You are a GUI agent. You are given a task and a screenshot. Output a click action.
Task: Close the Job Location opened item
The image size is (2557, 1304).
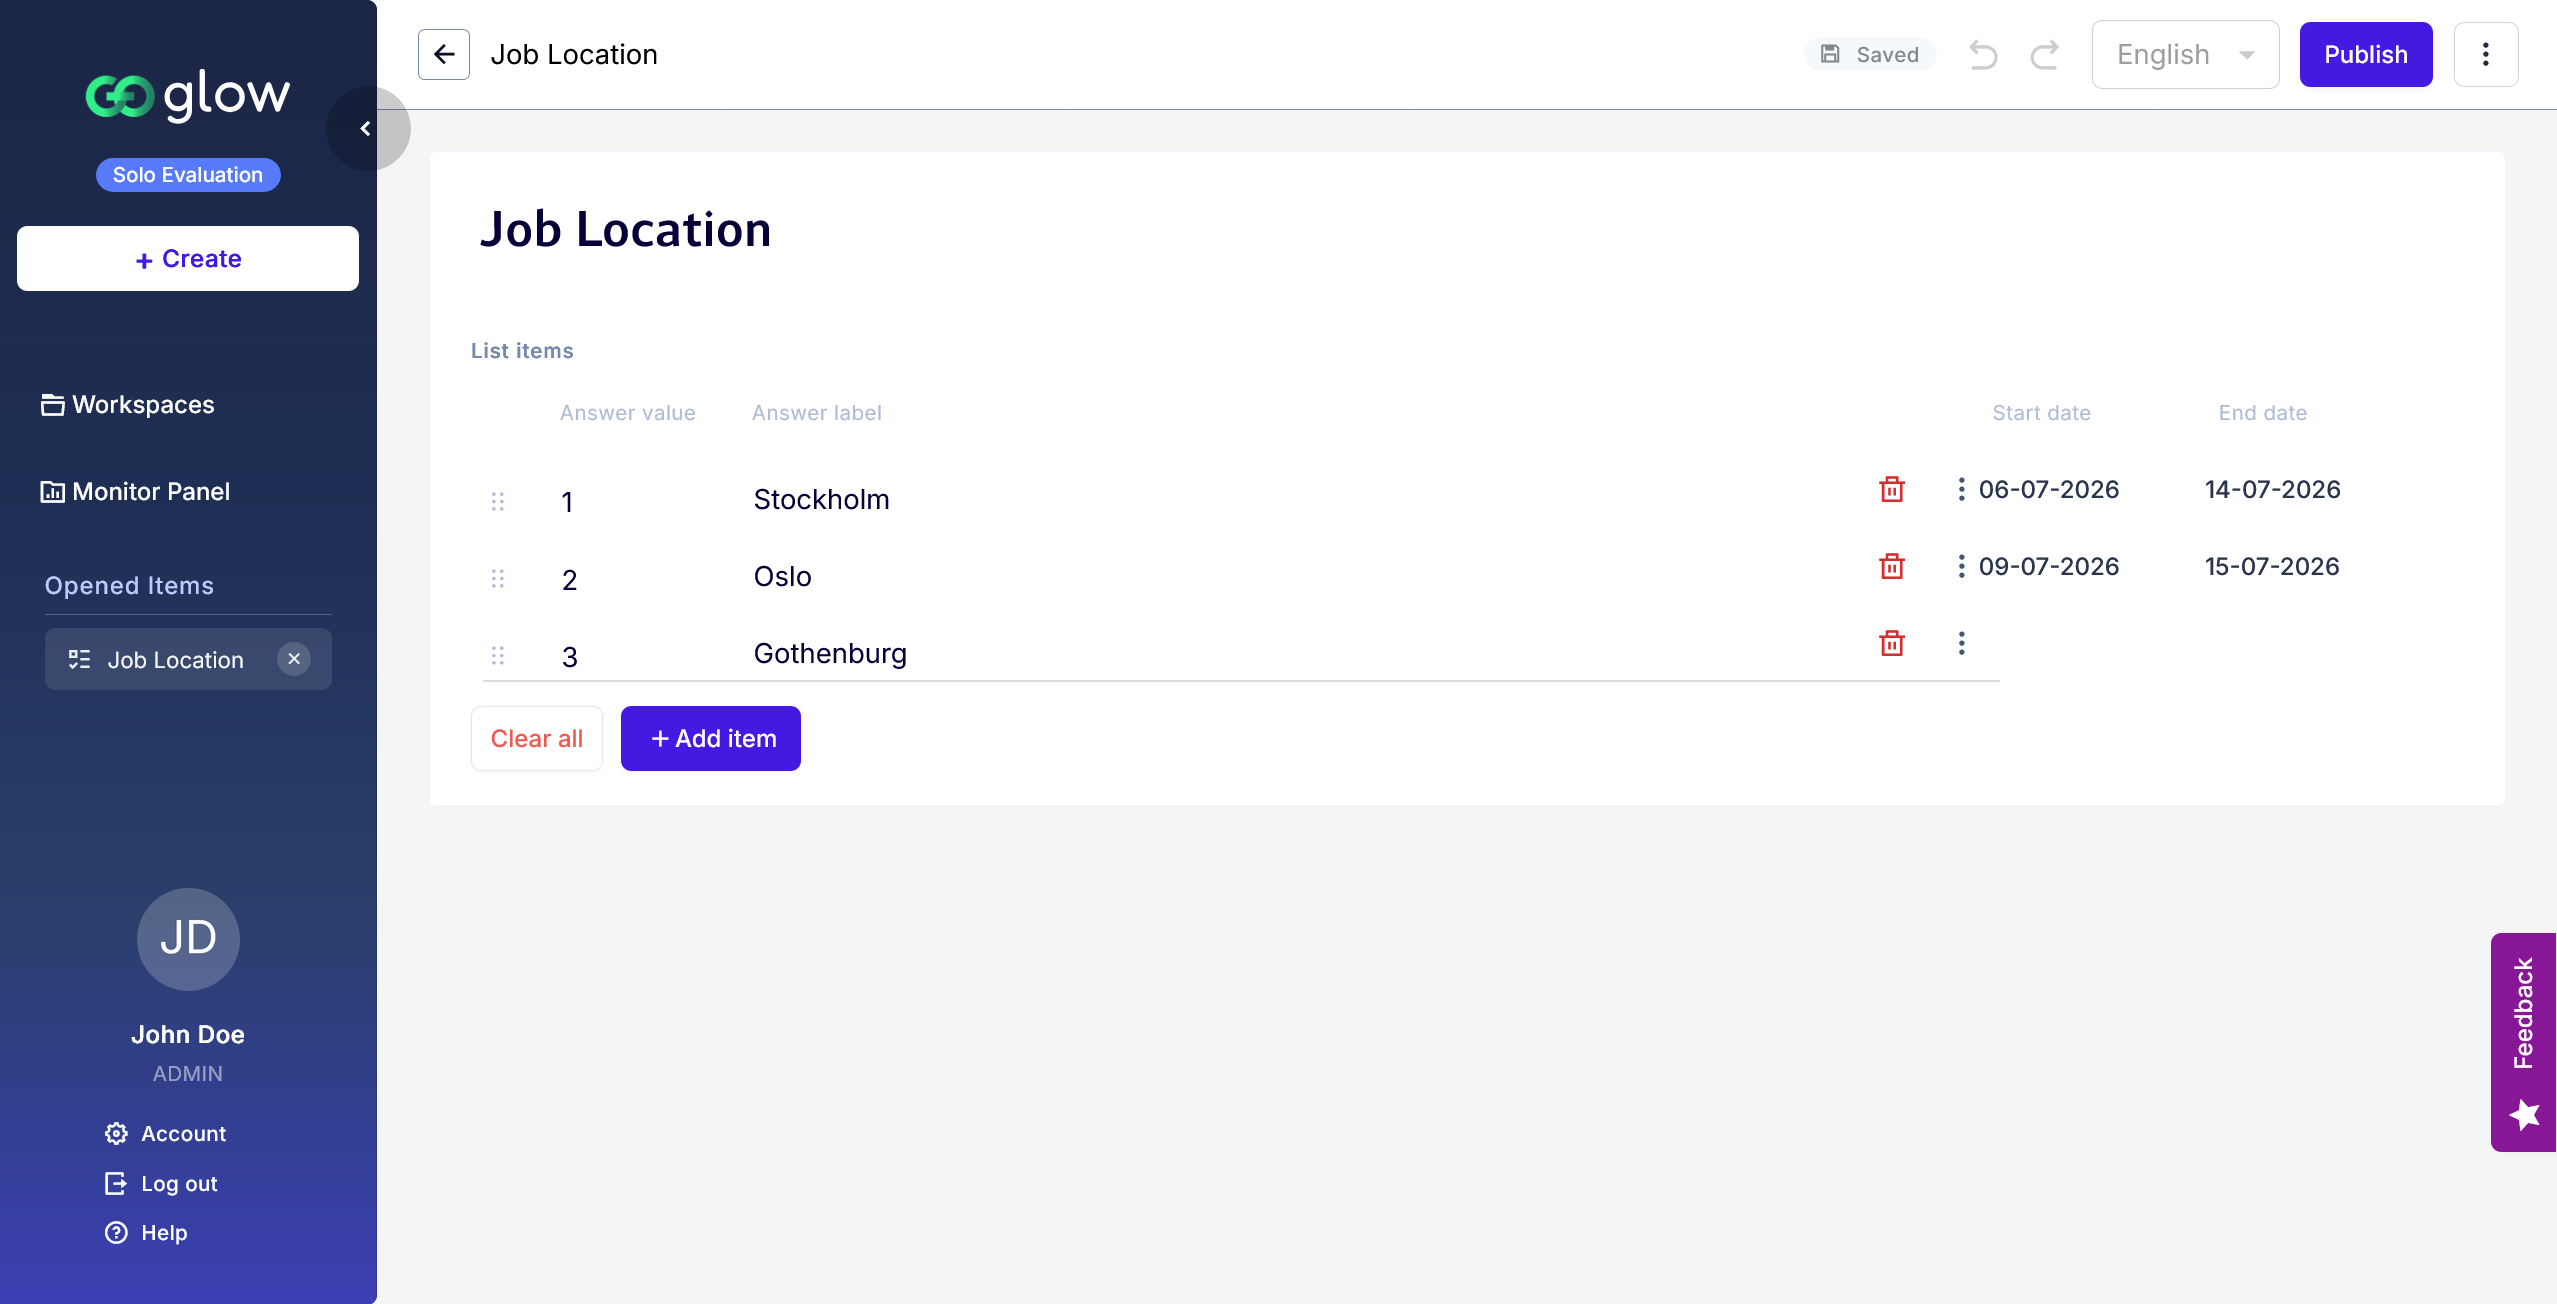pyautogui.click(x=294, y=659)
